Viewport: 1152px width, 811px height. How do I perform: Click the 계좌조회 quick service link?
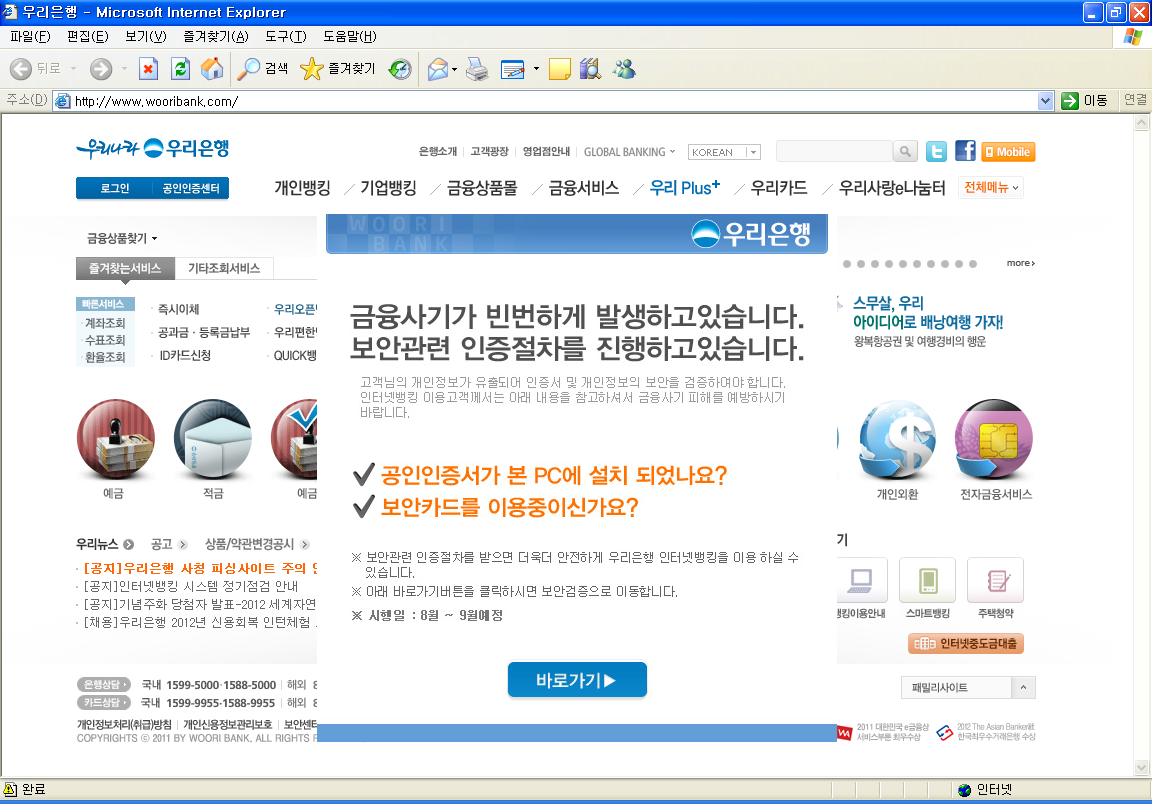click(x=105, y=323)
